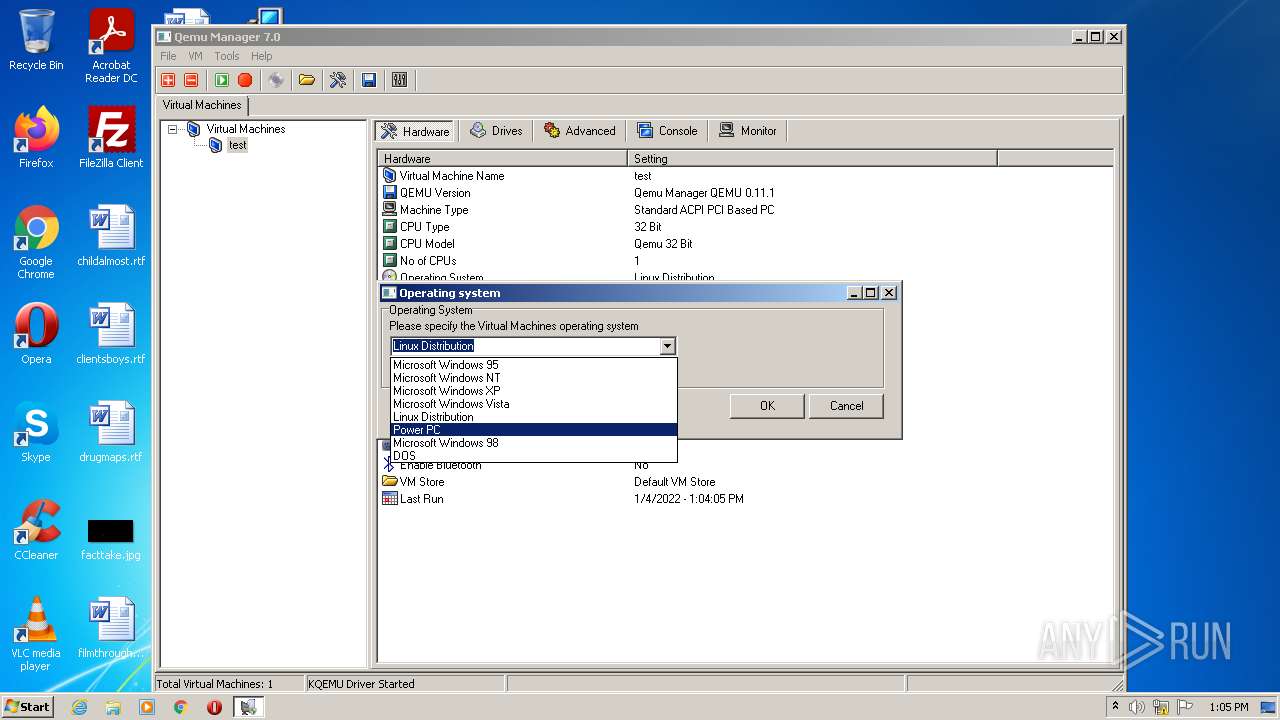
Task: Choose Microsoft Windows 98 from the list
Action: tap(533, 443)
